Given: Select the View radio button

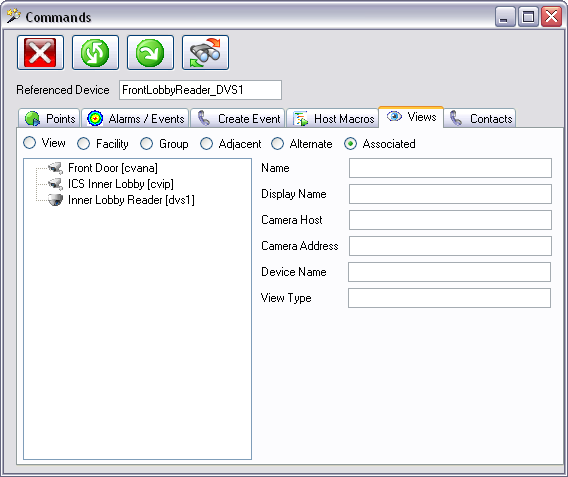Looking at the screenshot, I should tap(29, 143).
